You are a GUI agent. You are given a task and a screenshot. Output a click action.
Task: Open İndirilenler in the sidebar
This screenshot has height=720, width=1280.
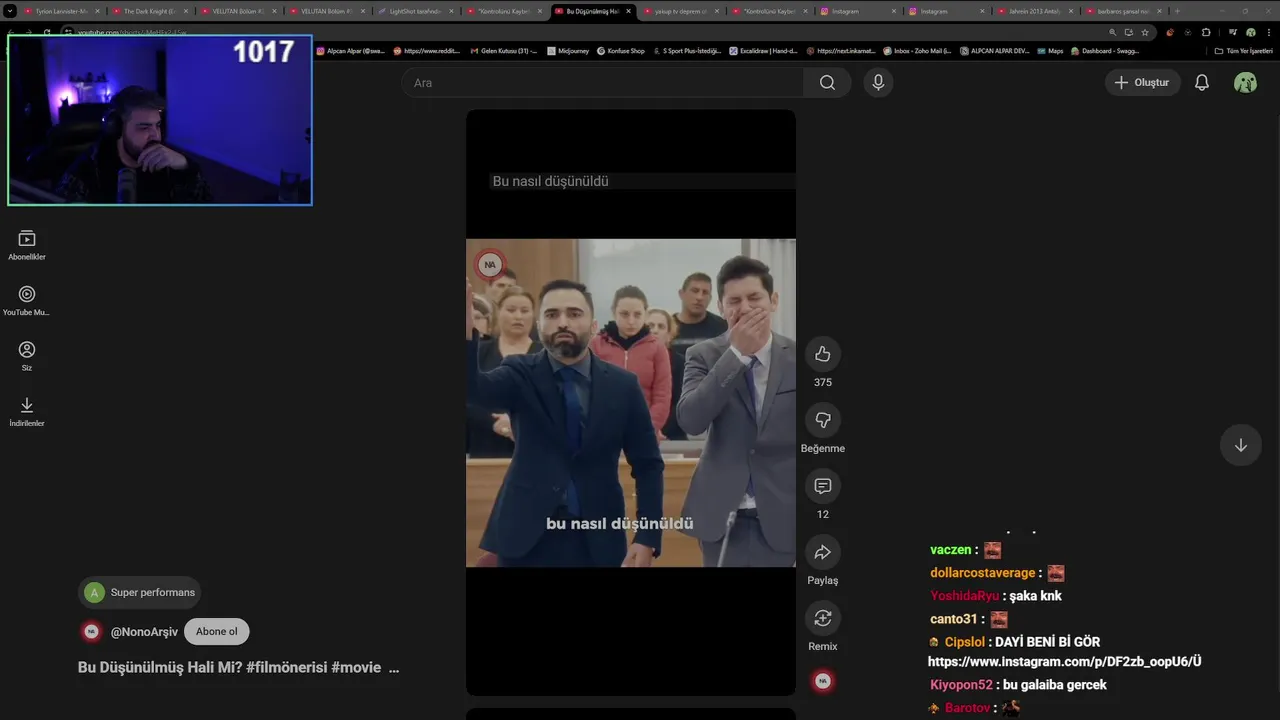[27, 411]
